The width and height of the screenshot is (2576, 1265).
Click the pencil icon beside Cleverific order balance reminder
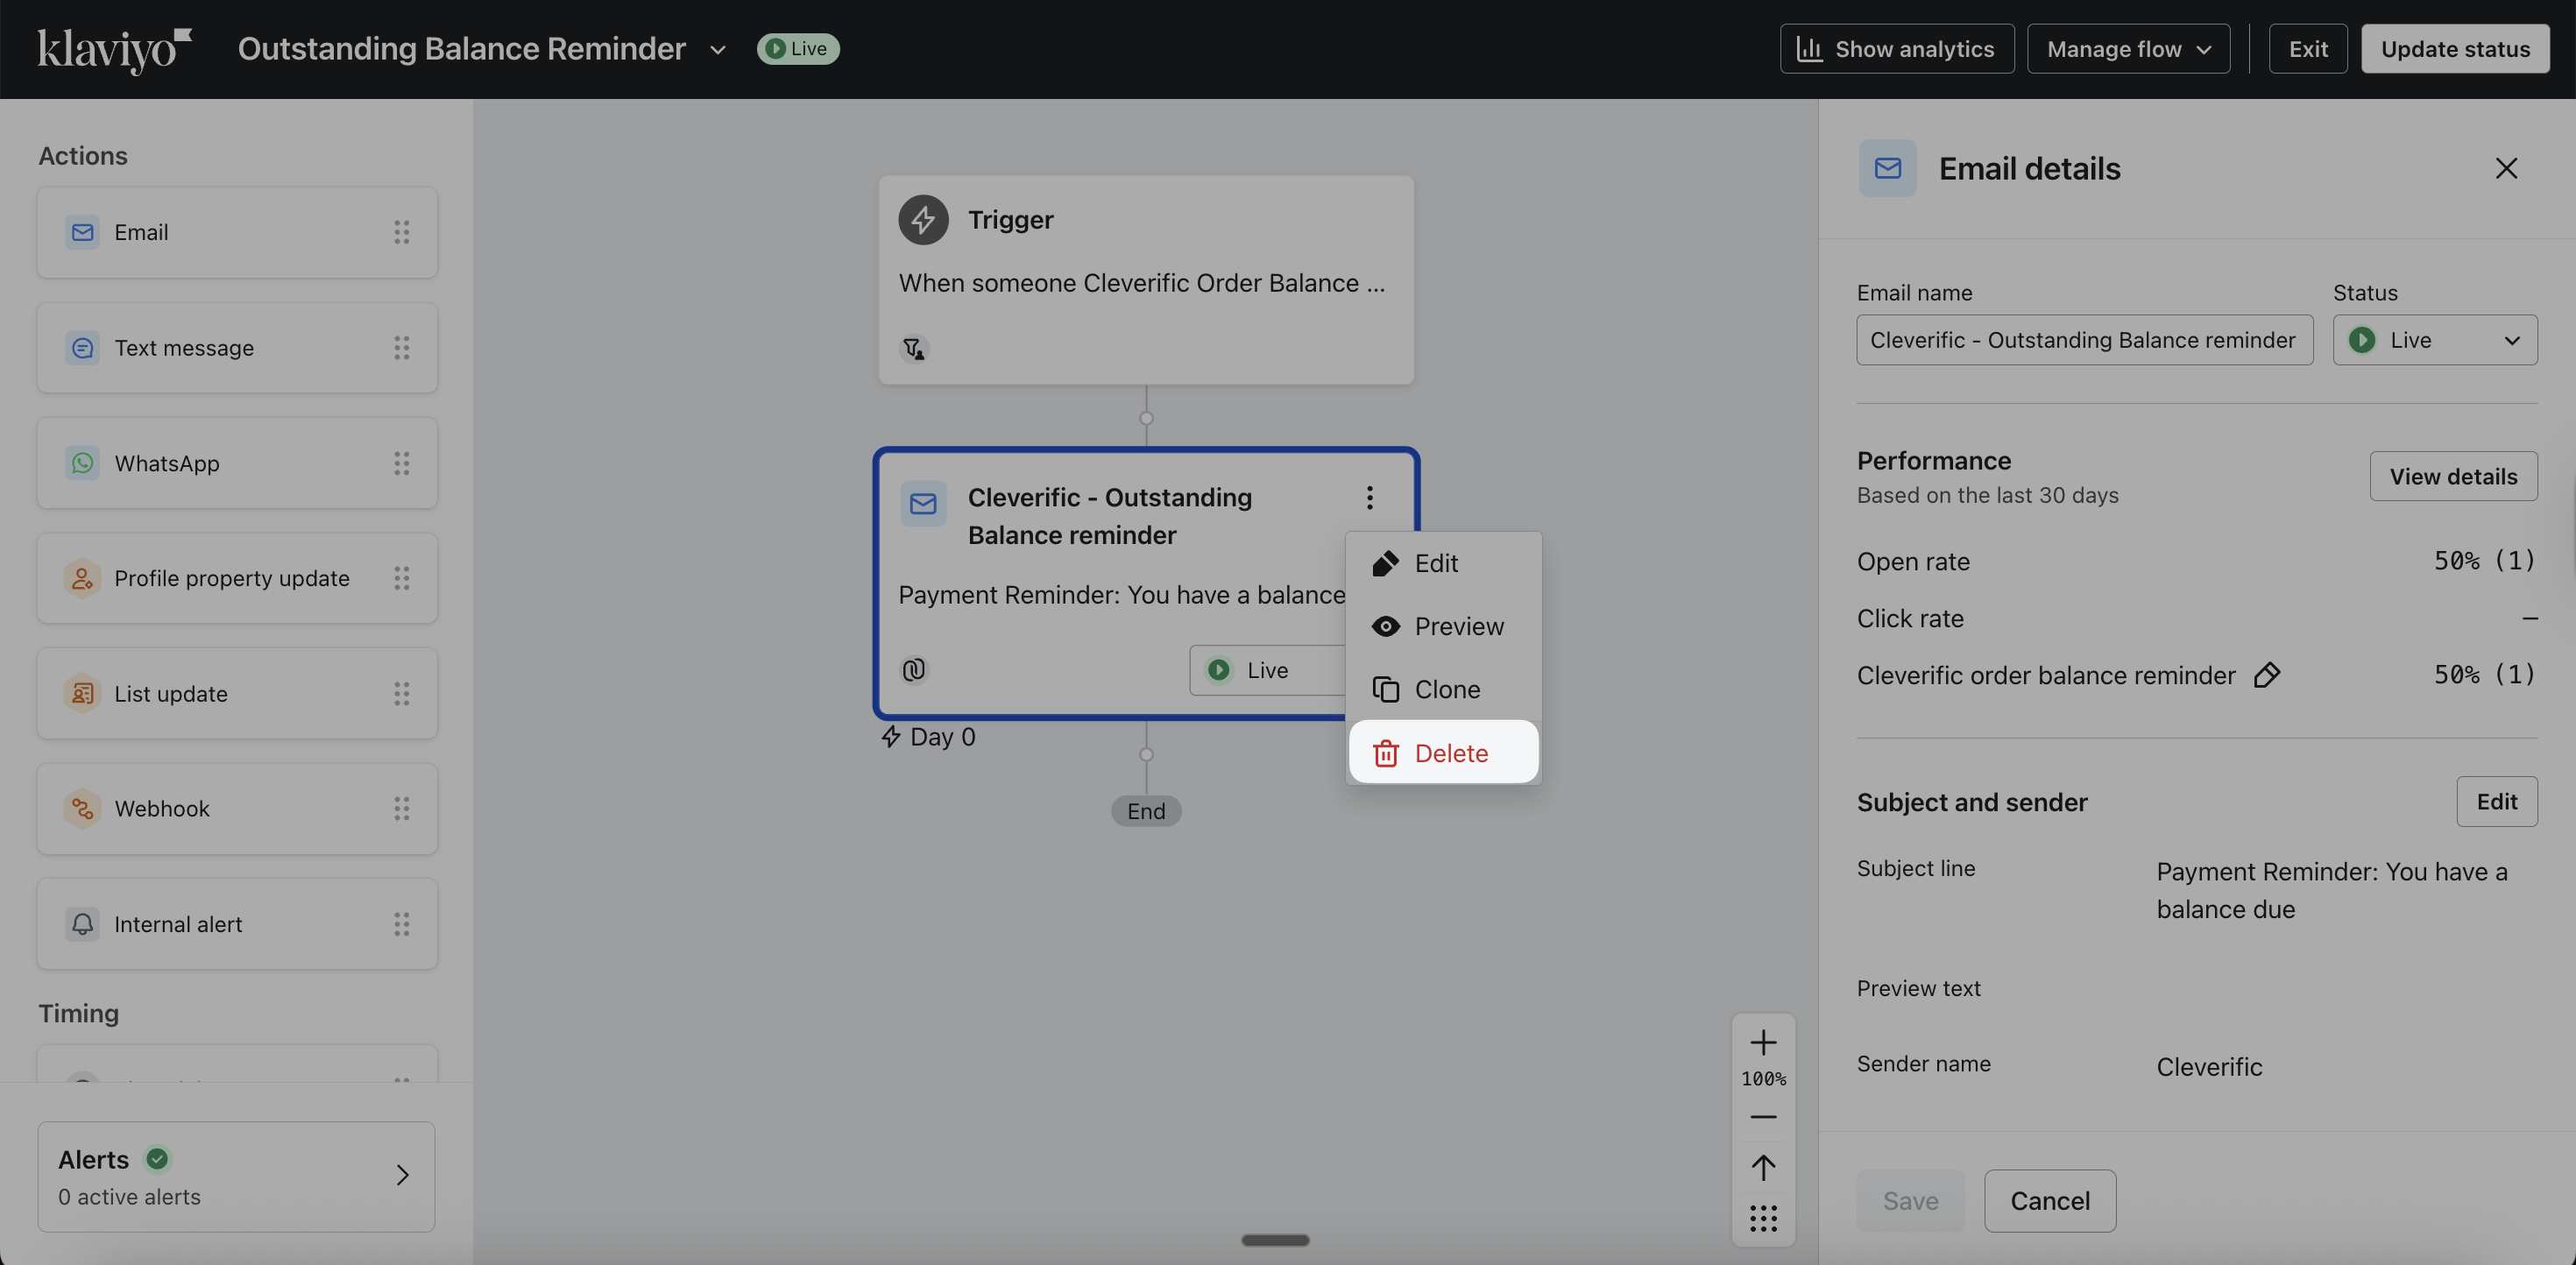2266,675
